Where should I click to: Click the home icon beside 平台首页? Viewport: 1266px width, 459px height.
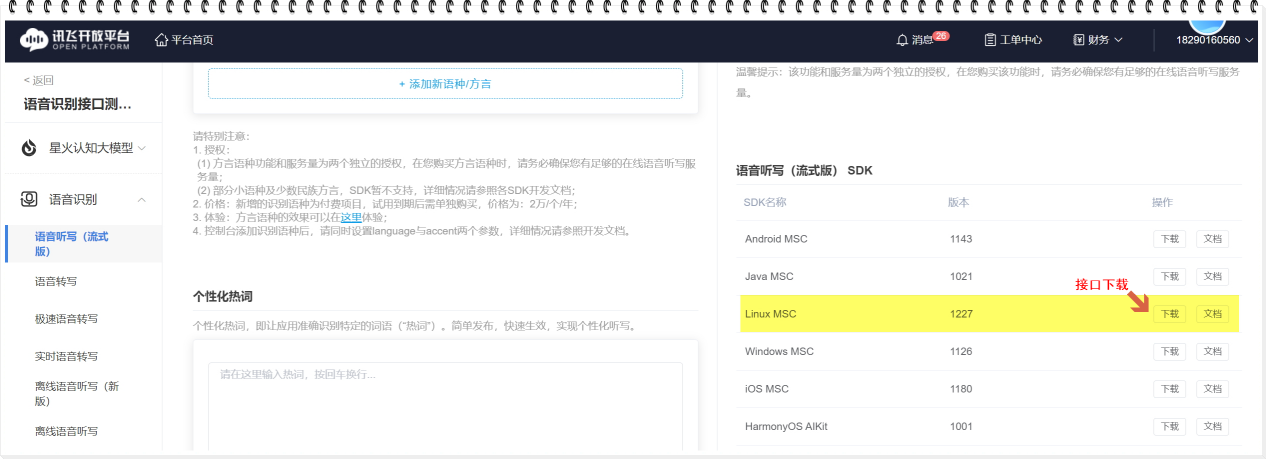coord(161,40)
